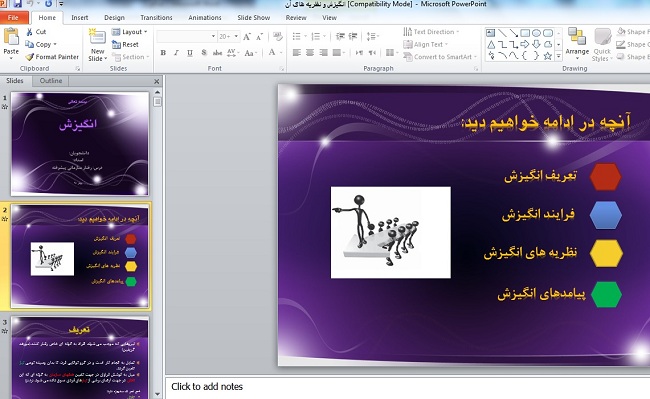Screen dimensions: 650x399
Task: Open Line Spacing dropdown
Action: (x=372, y=36)
